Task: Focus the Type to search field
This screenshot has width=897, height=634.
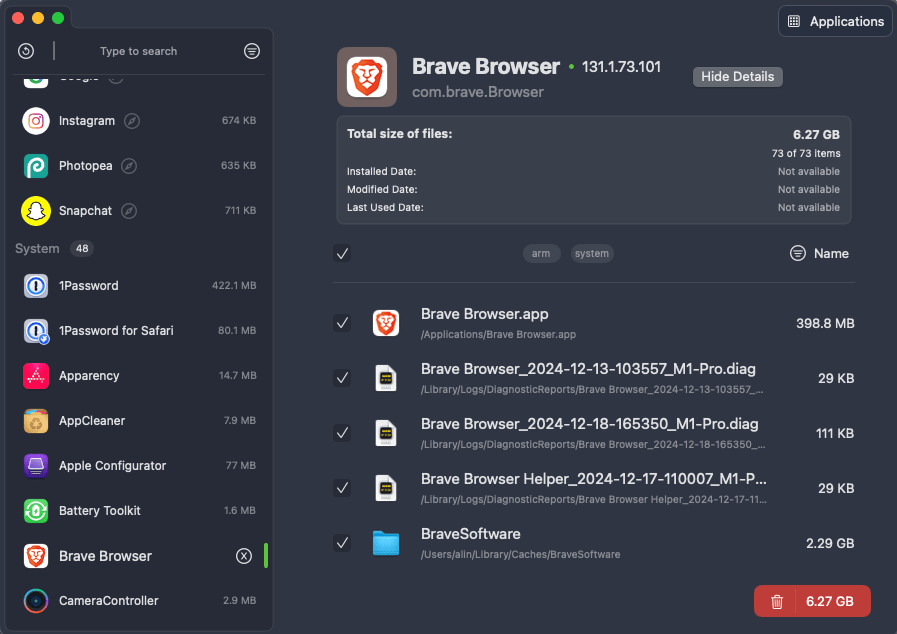Action: point(138,51)
